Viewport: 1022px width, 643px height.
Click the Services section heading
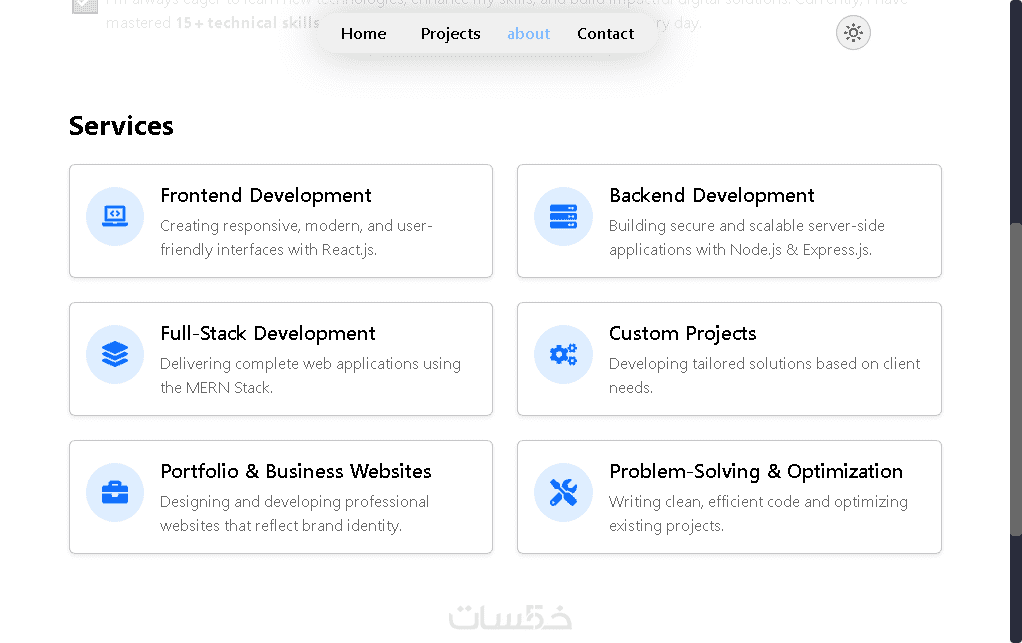pyautogui.click(x=121, y=126)
